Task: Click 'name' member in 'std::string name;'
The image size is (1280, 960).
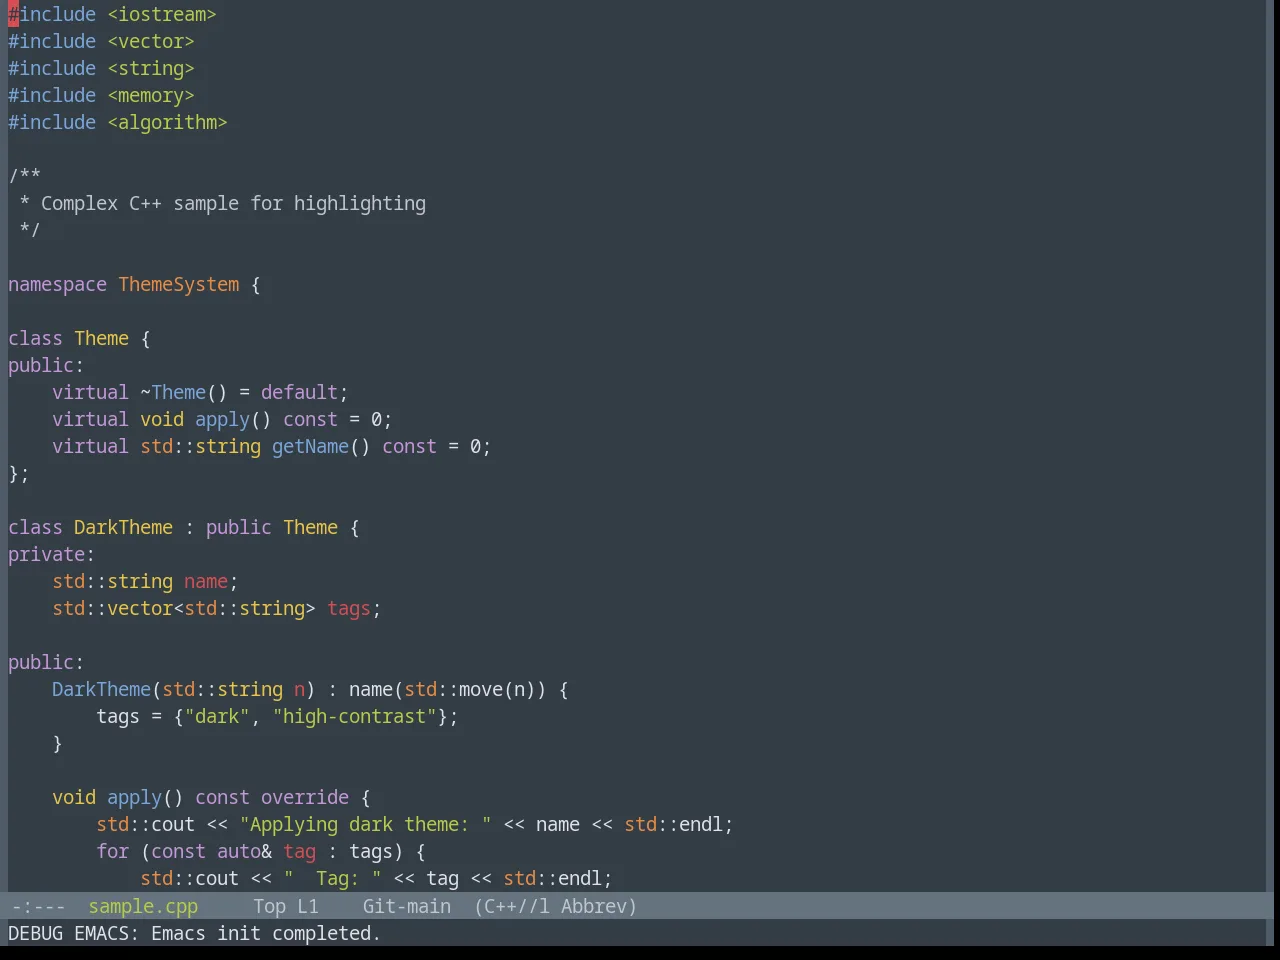Action: tap(206, 581)
